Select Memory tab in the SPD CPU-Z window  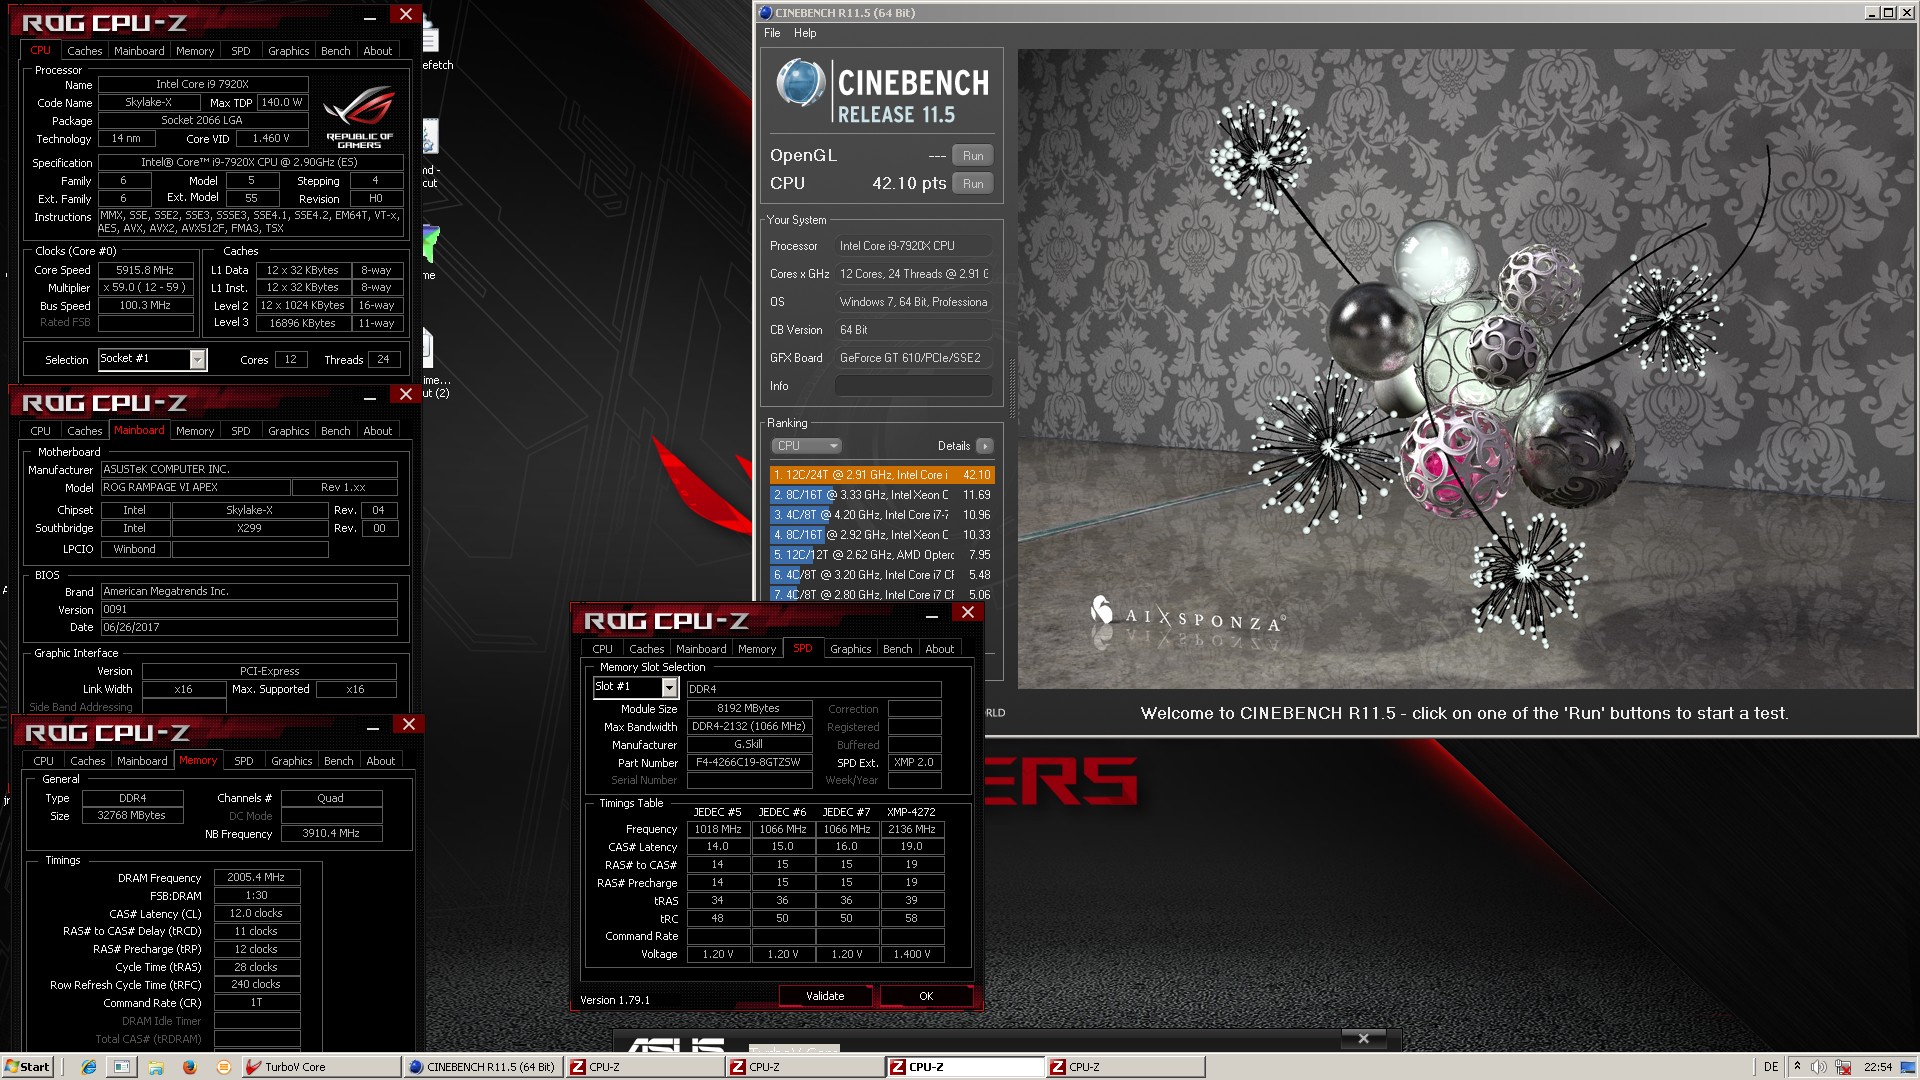pyautogui.click(x=757, y=649)
